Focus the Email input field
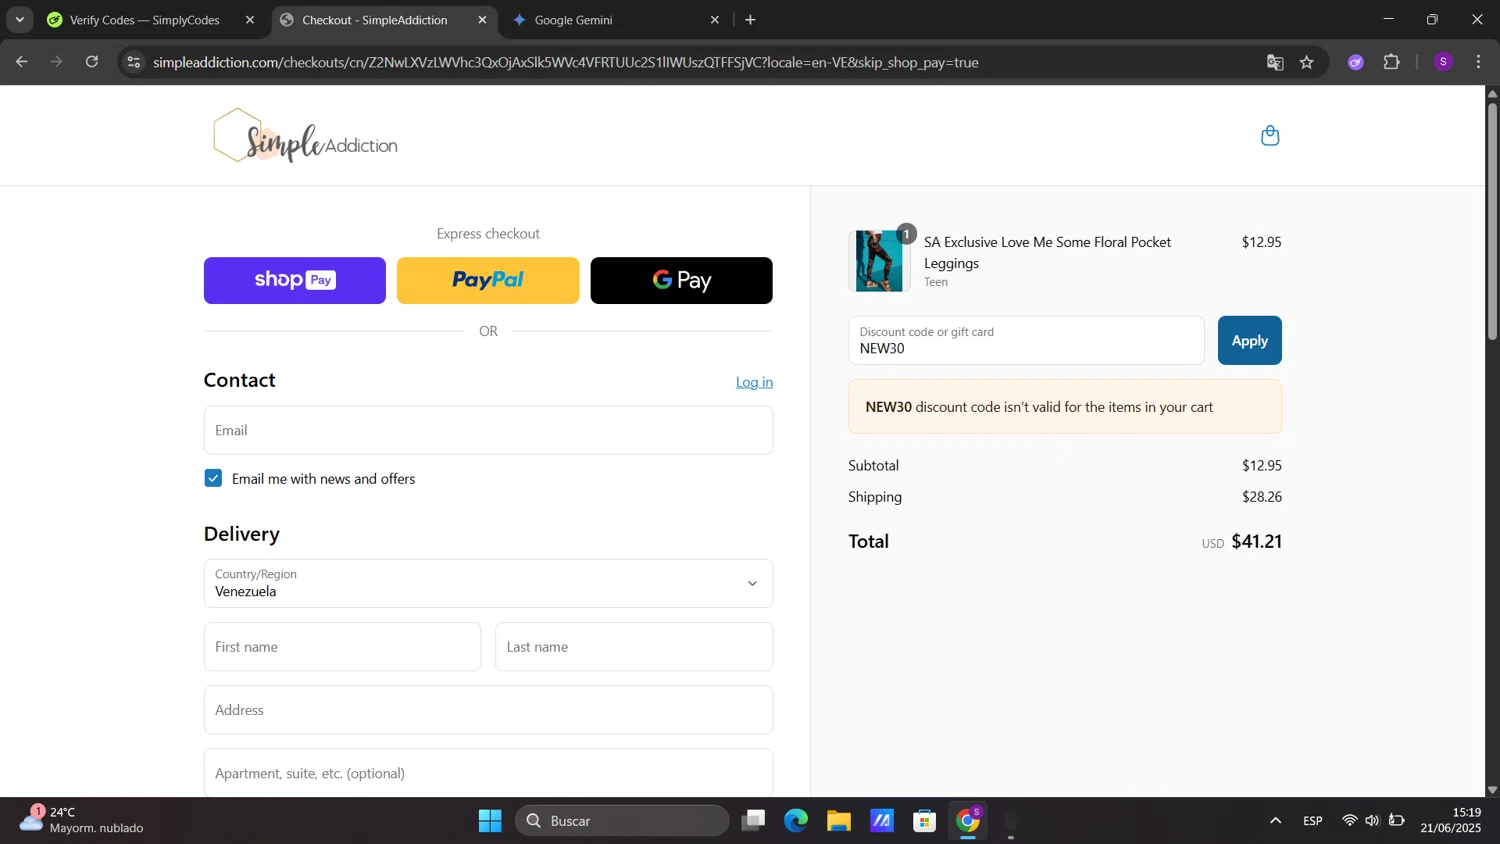 tap(488, 430)
